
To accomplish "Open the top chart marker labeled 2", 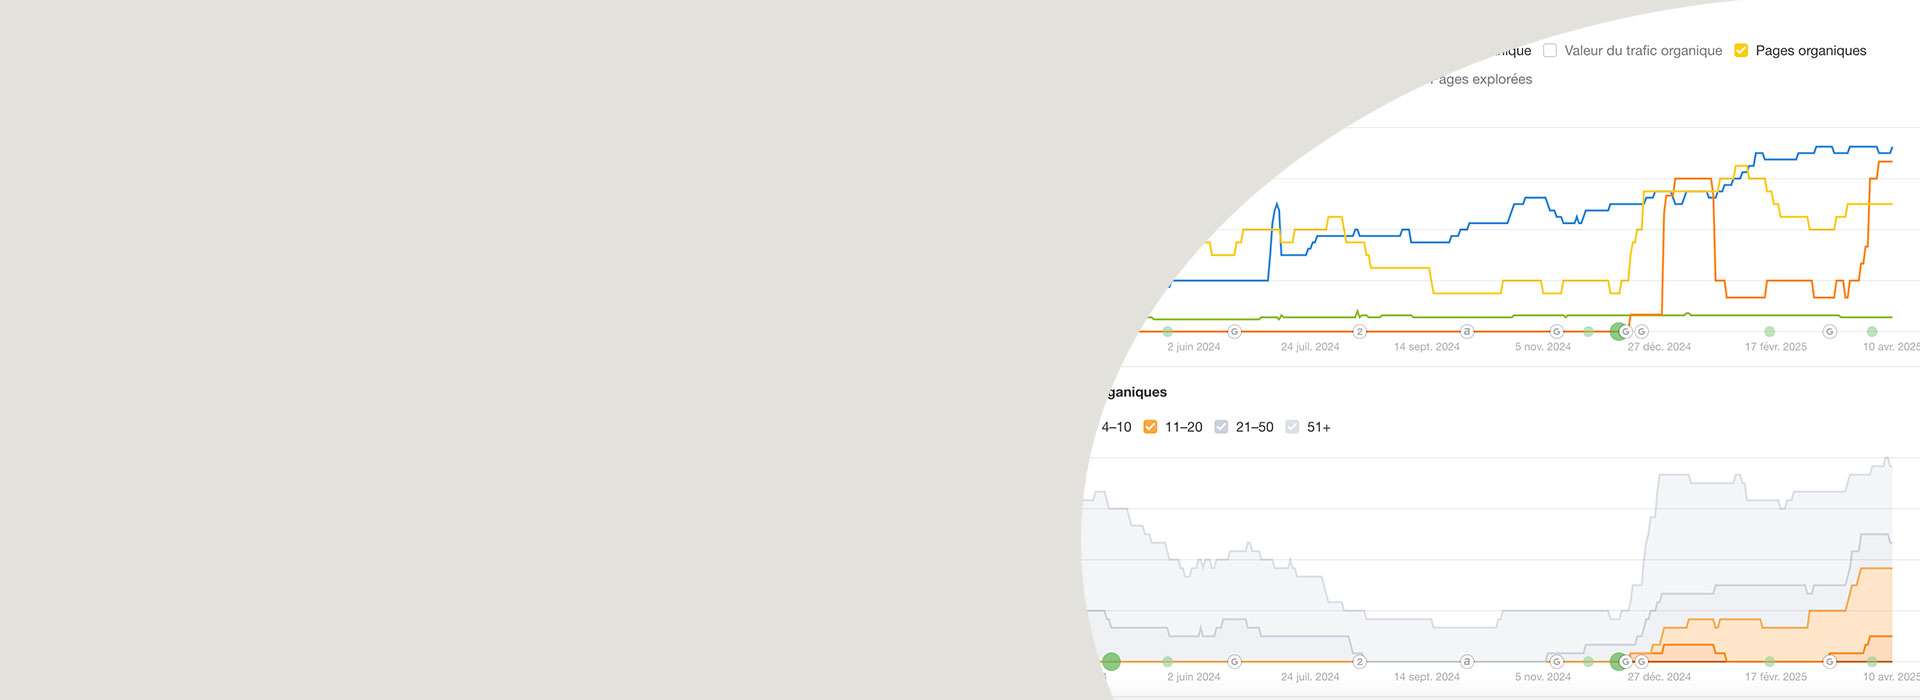I will pos(1359,331).
